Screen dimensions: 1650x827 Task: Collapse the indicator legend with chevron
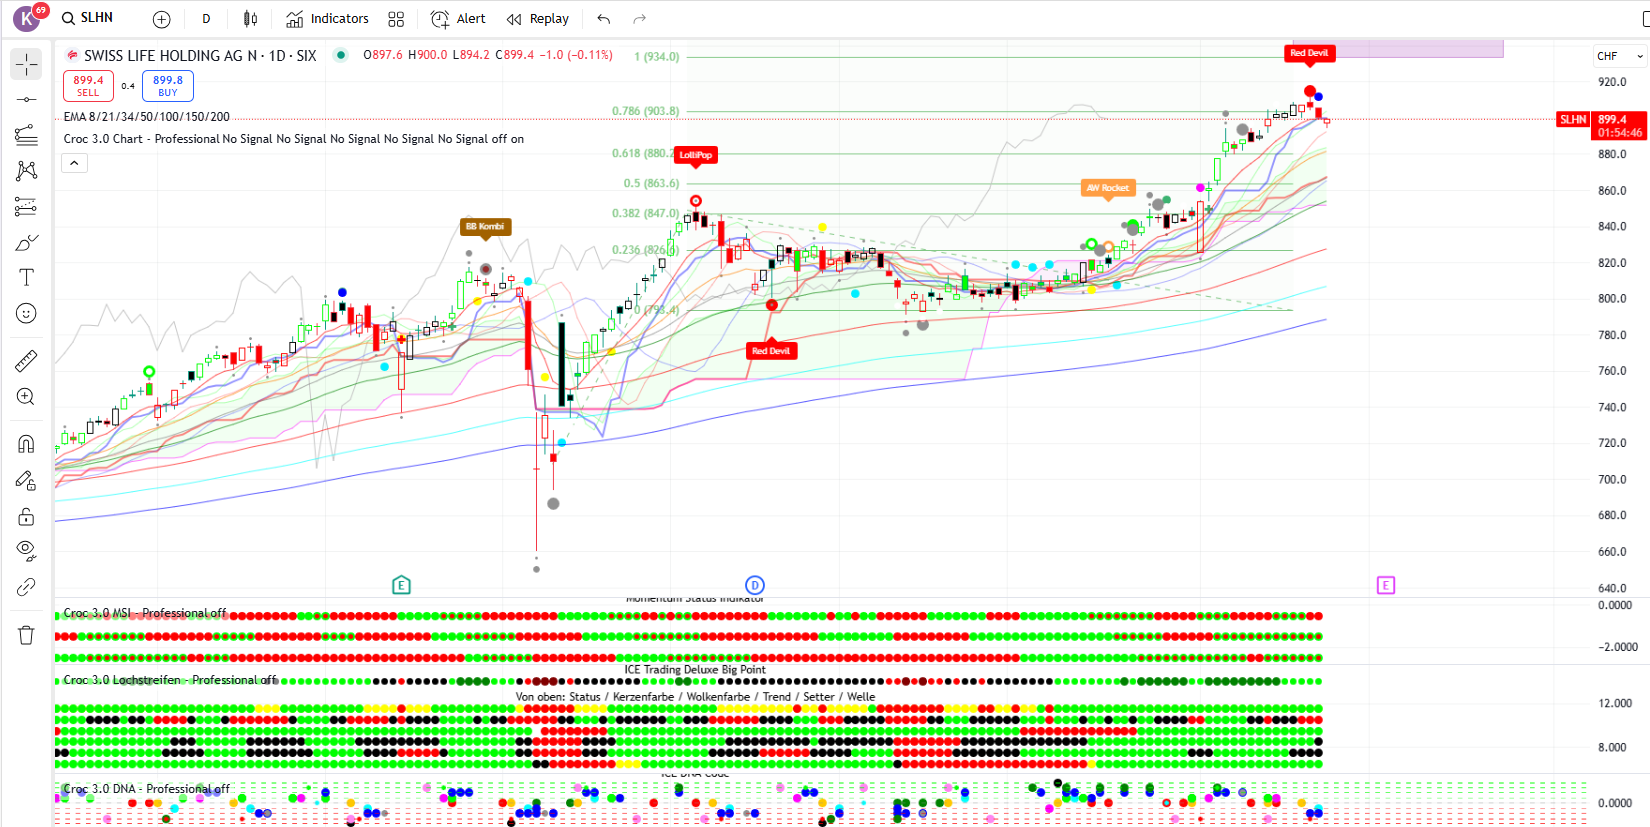point(75,163)
